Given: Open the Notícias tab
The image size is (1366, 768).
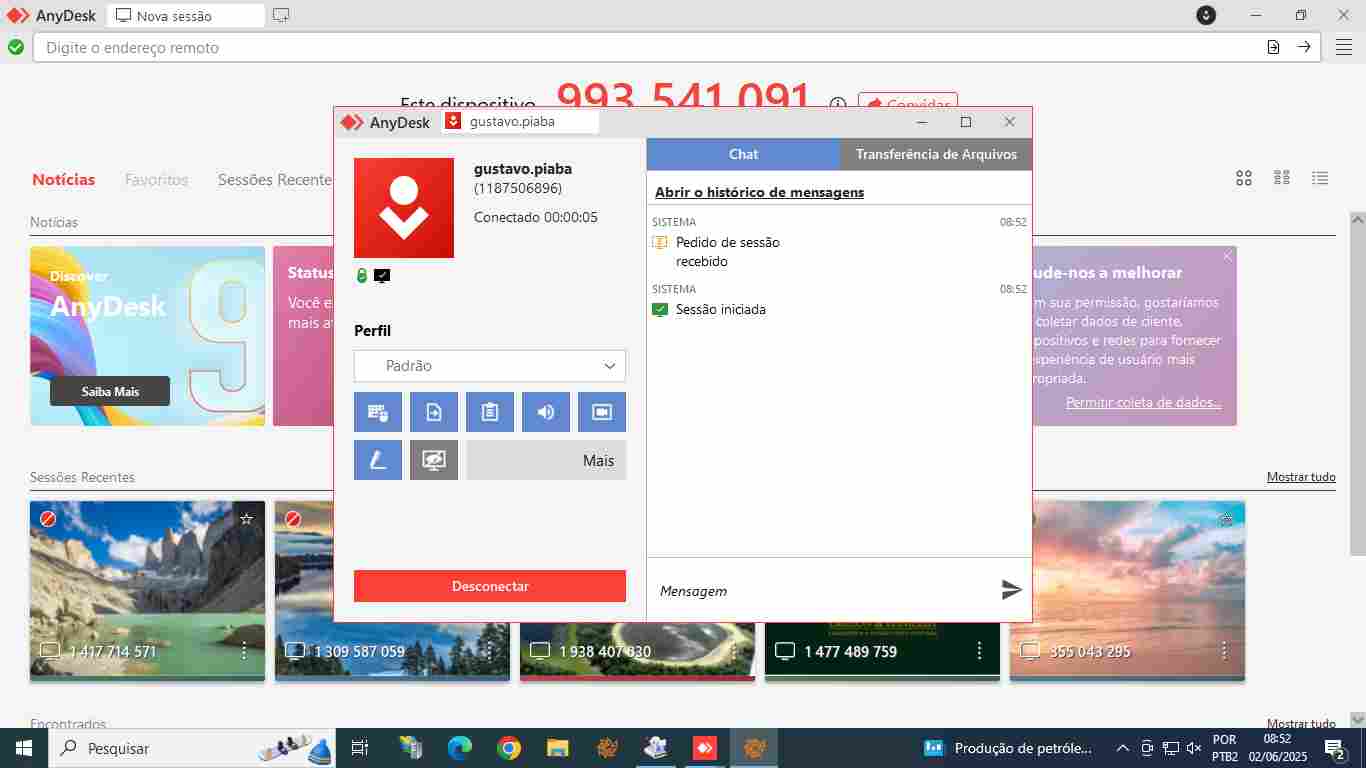Looking at the screenshot, I should coord(63,180).
